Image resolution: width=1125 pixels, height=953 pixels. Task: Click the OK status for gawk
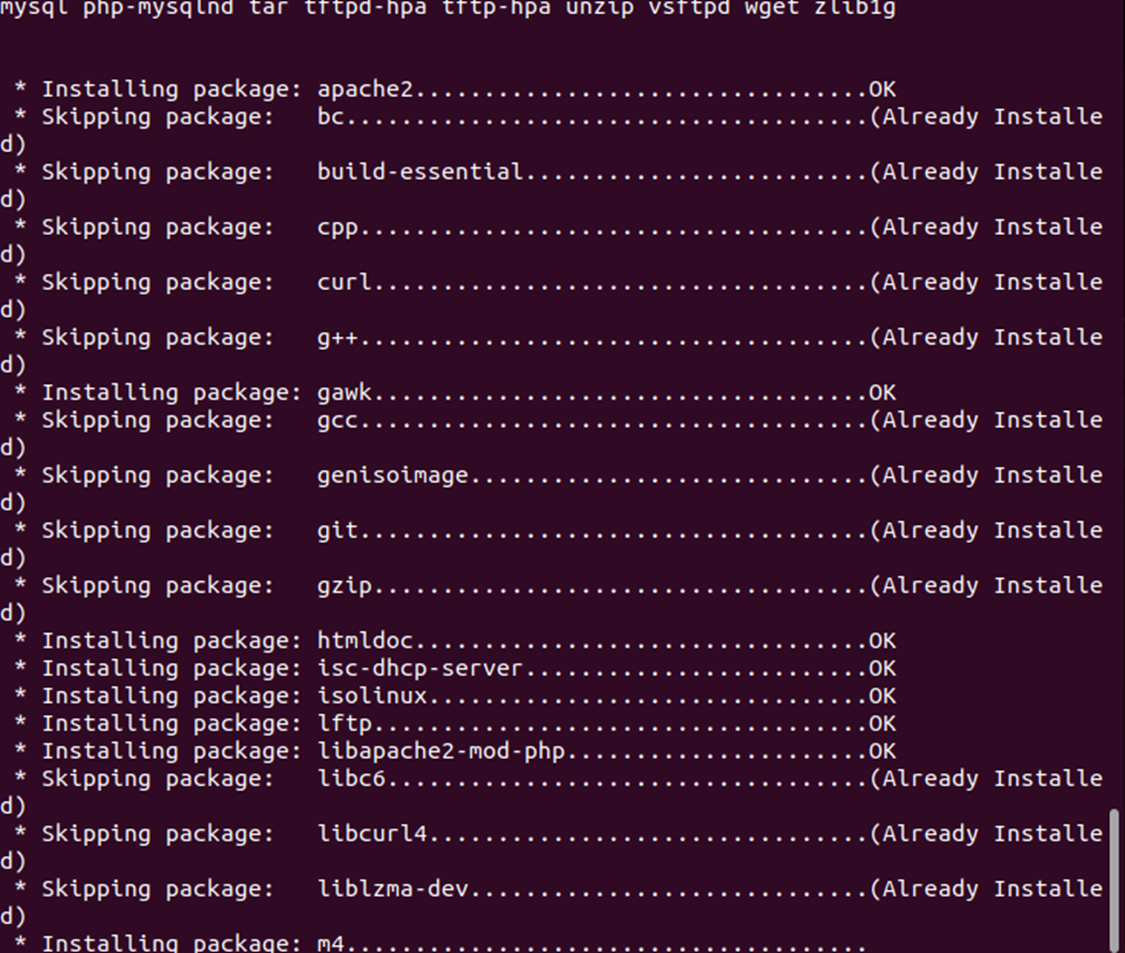[882, 393]
